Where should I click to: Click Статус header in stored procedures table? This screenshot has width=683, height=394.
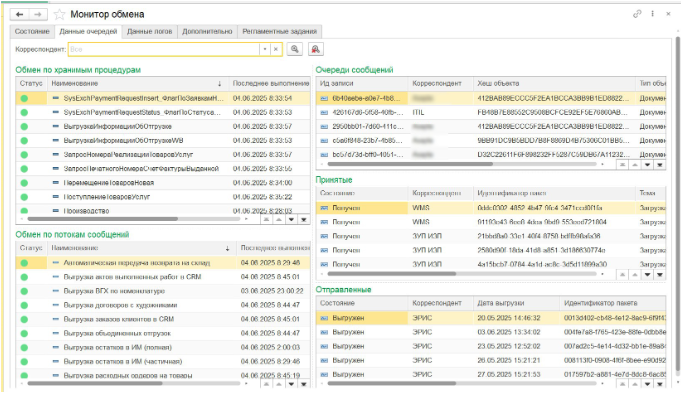click(x=31, y=83)
